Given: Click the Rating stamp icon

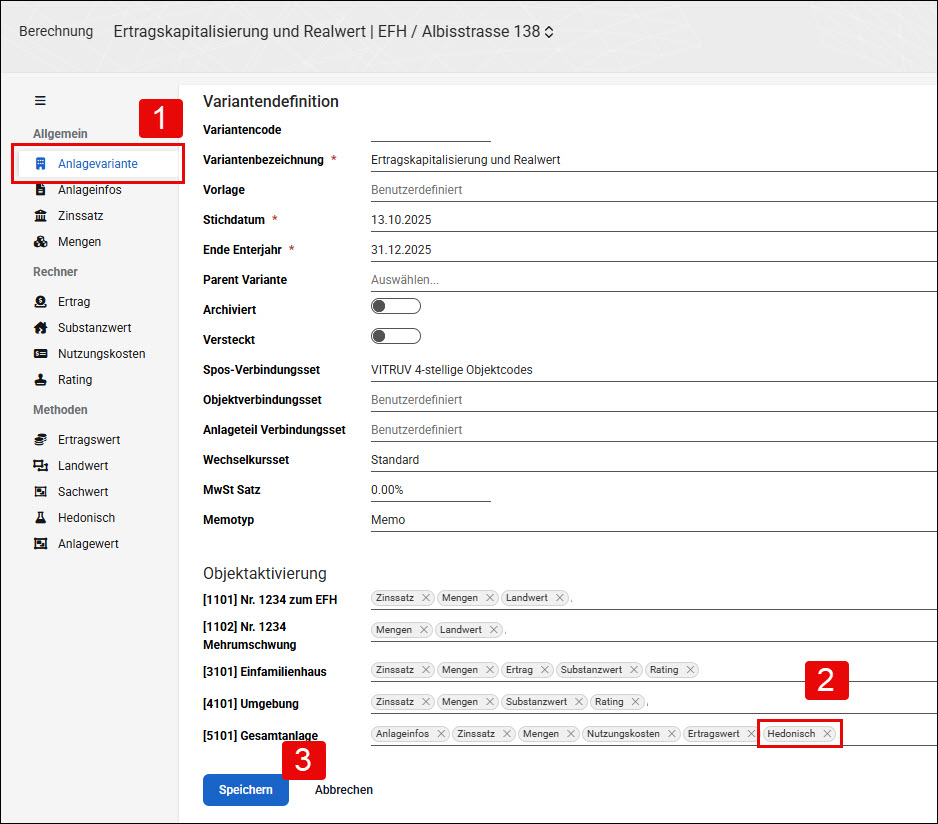Looking at the screenshot, I should [x=41, y=379].
